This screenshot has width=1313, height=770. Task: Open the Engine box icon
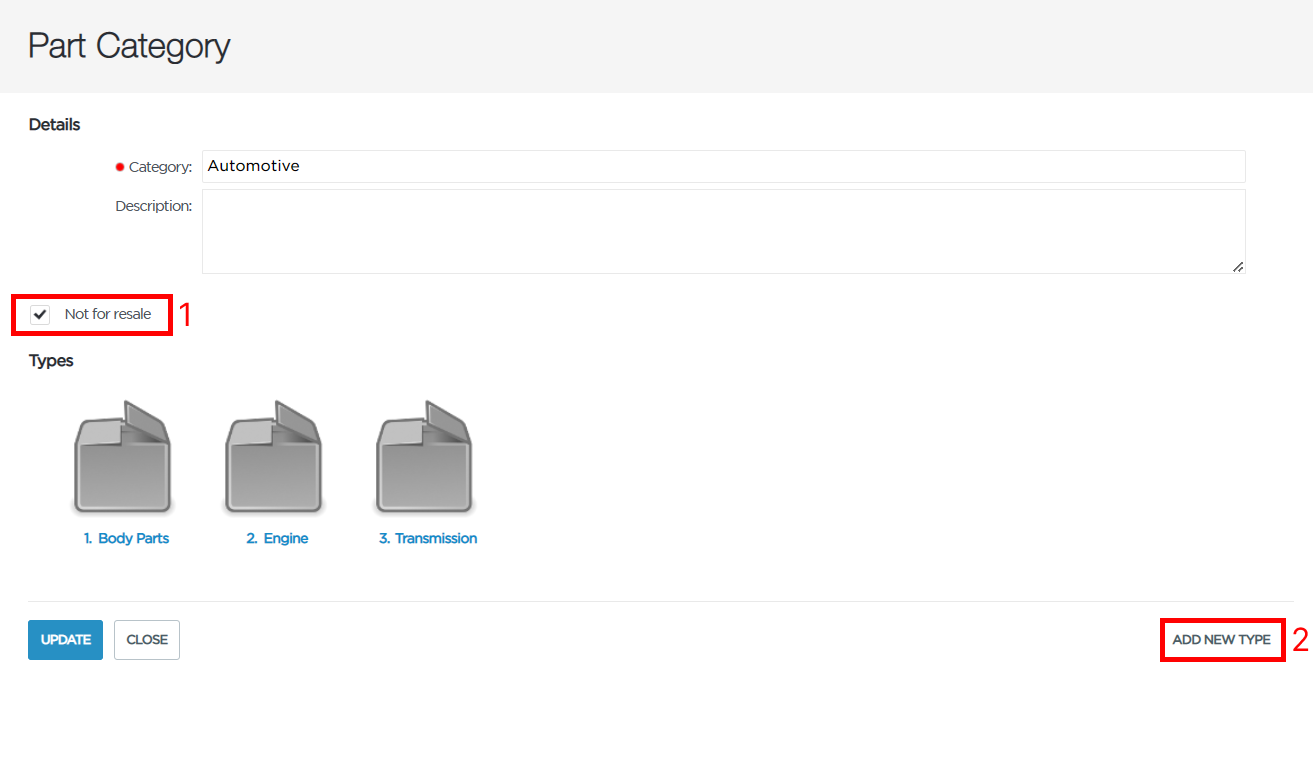point(273,458)
